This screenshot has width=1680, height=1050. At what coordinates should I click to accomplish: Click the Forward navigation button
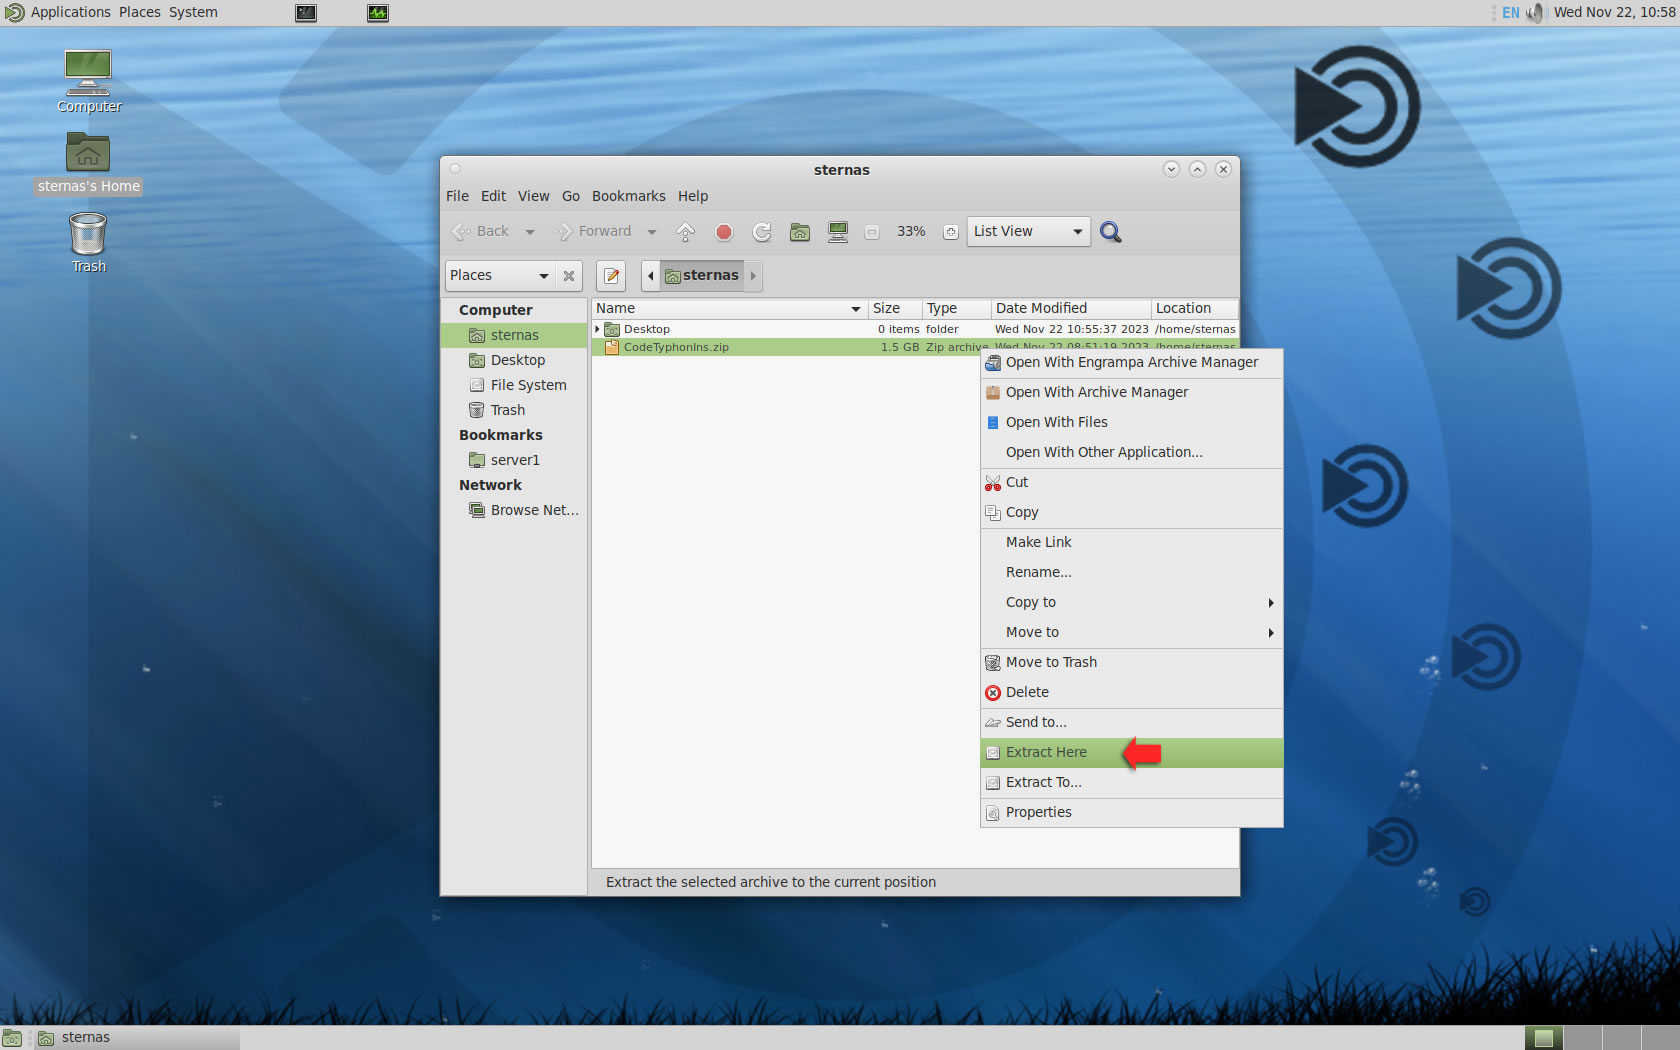[593, 232]
